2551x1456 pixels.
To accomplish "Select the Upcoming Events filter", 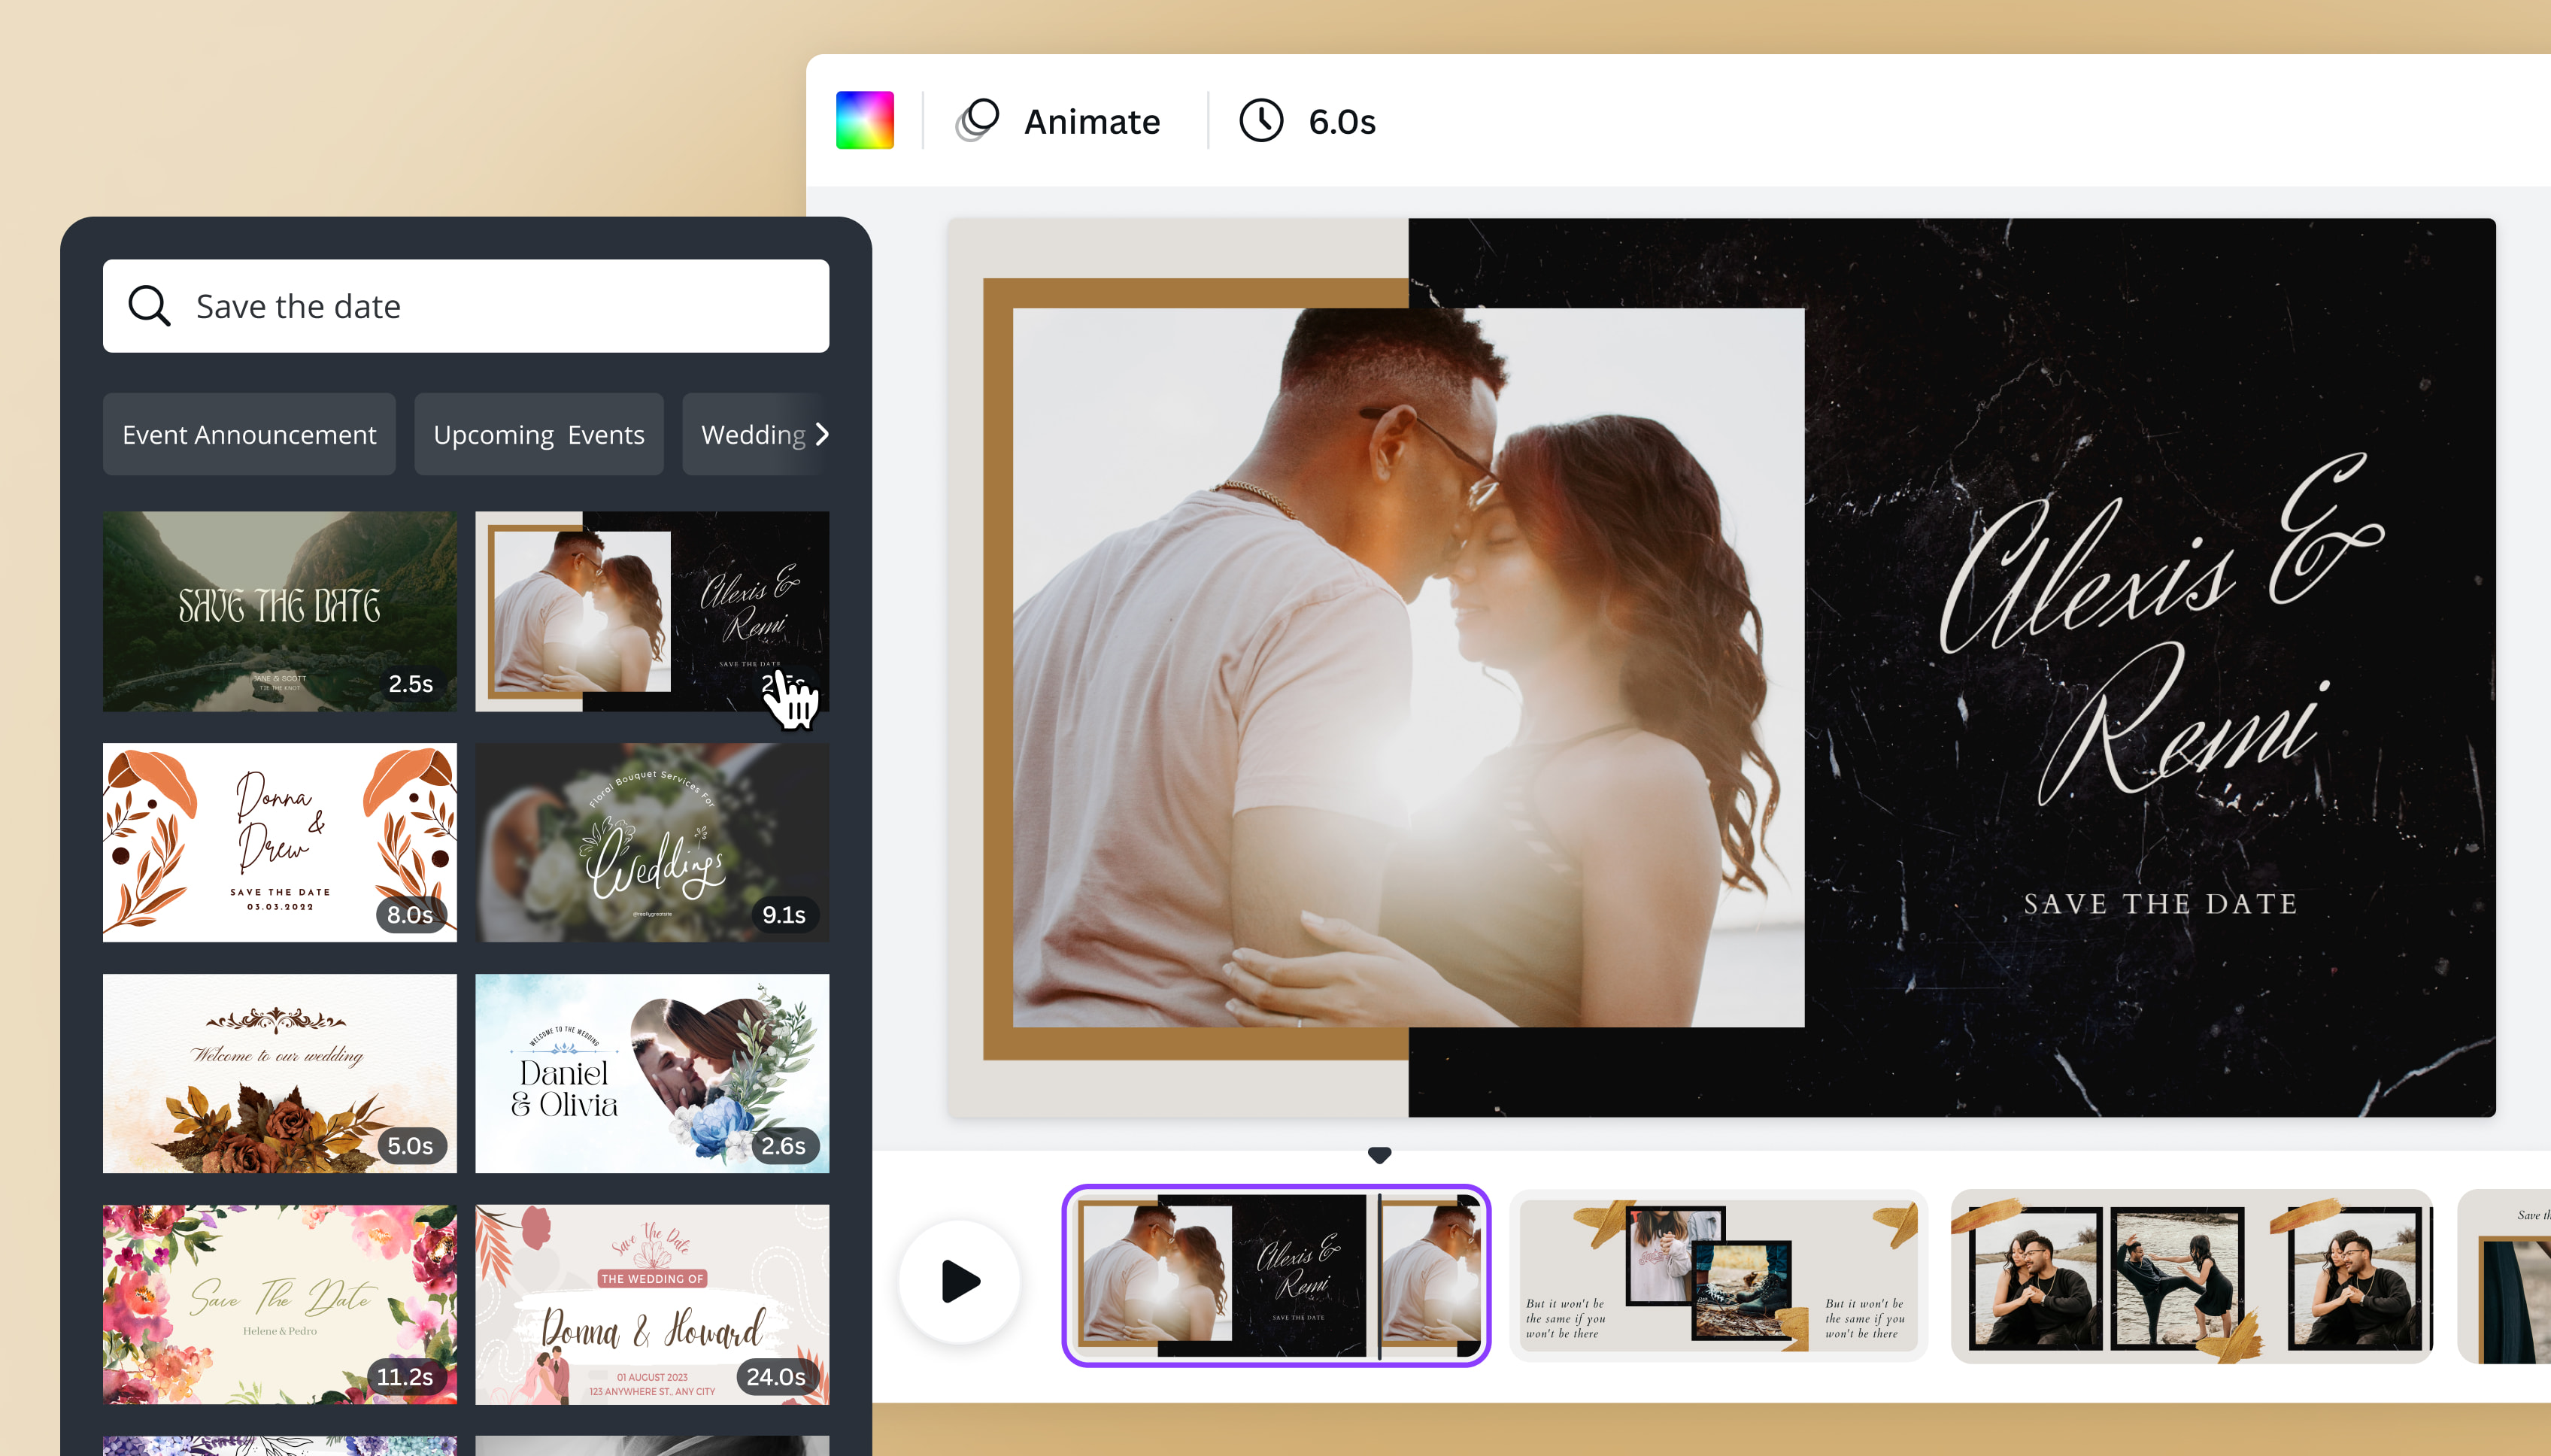I will coord(538,434).
